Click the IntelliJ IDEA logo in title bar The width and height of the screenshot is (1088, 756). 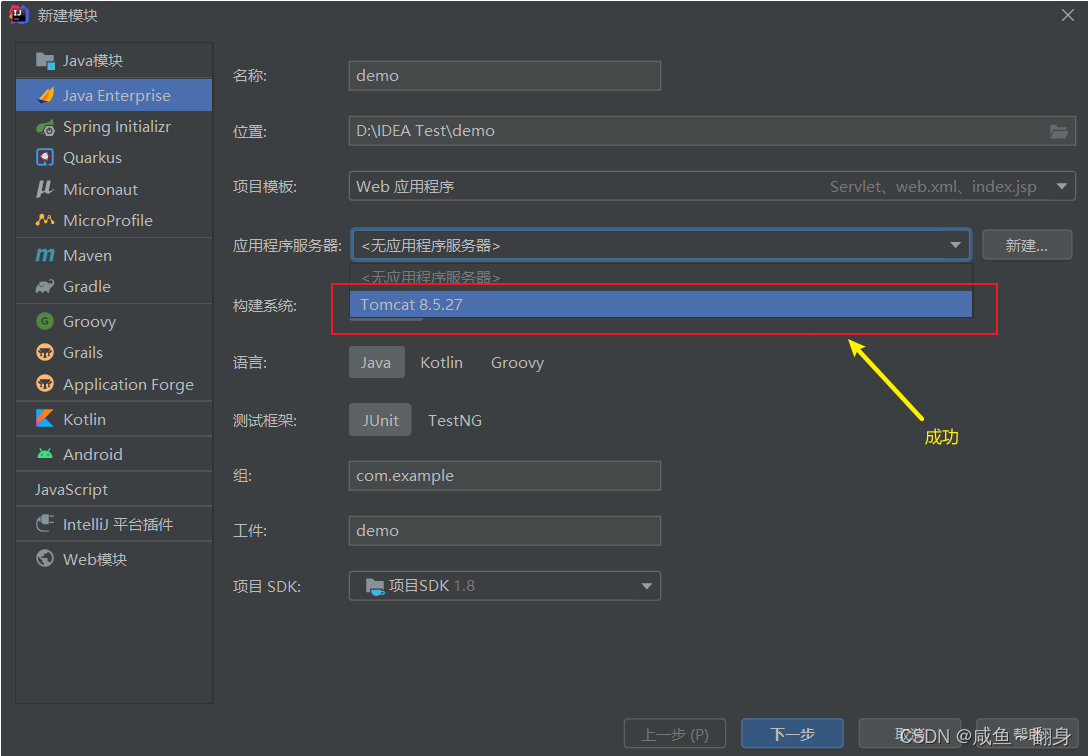pos(18,15)
